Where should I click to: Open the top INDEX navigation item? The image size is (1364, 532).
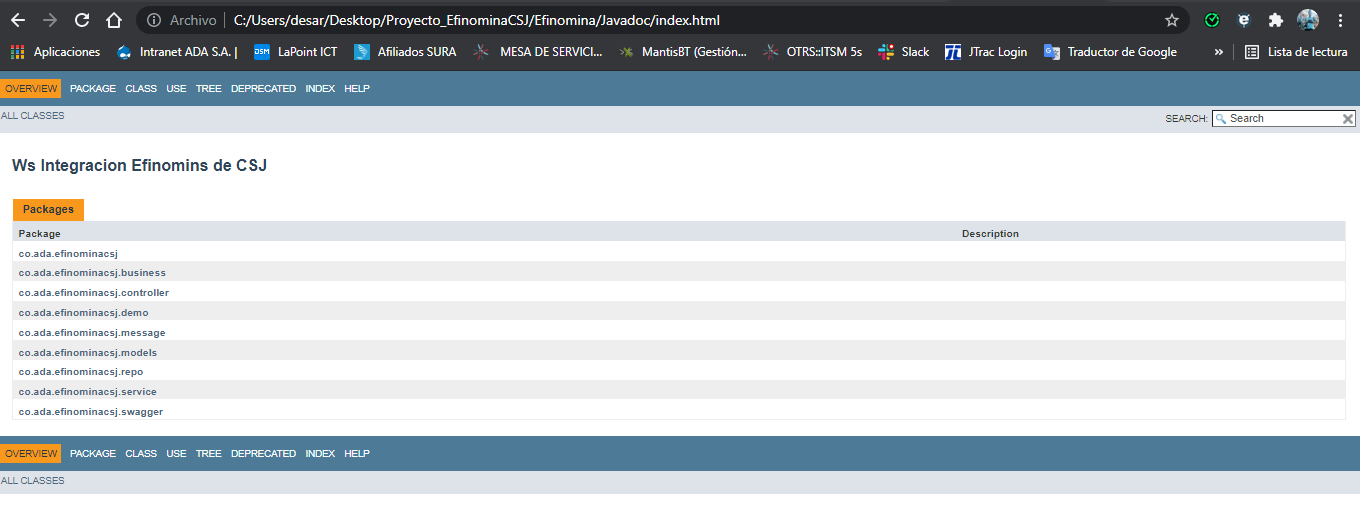coord(320,89)
